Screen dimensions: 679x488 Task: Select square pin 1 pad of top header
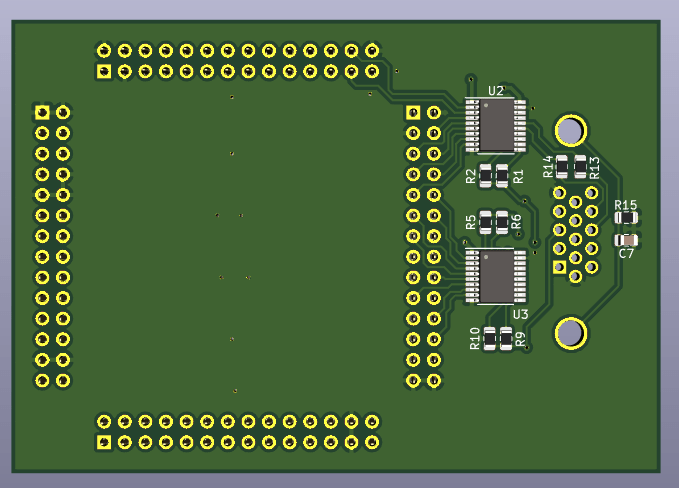coord(103,71)
